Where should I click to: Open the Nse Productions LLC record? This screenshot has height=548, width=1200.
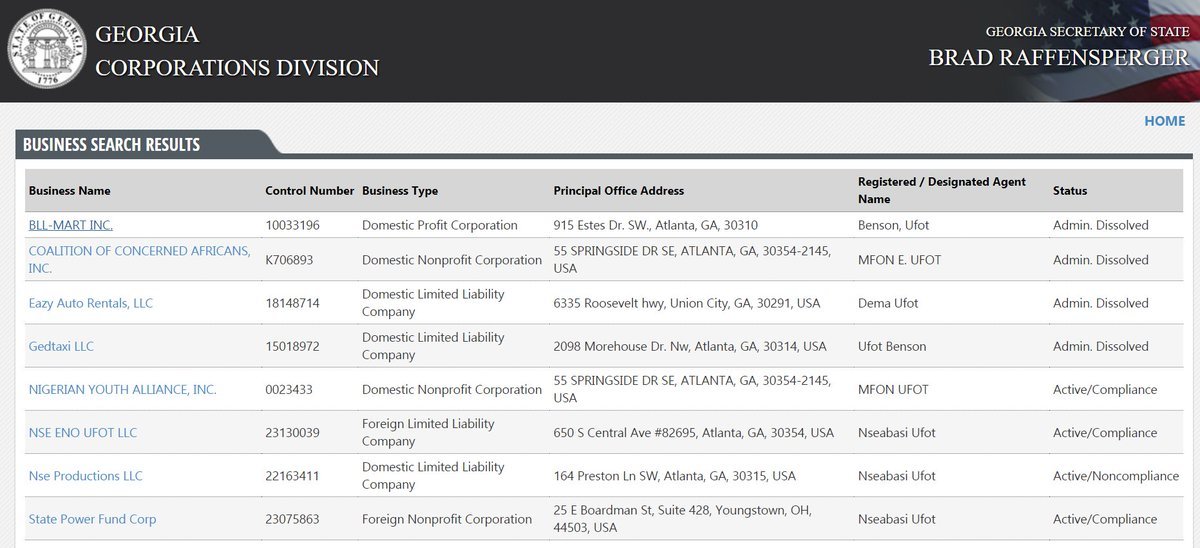click(85, 476)
